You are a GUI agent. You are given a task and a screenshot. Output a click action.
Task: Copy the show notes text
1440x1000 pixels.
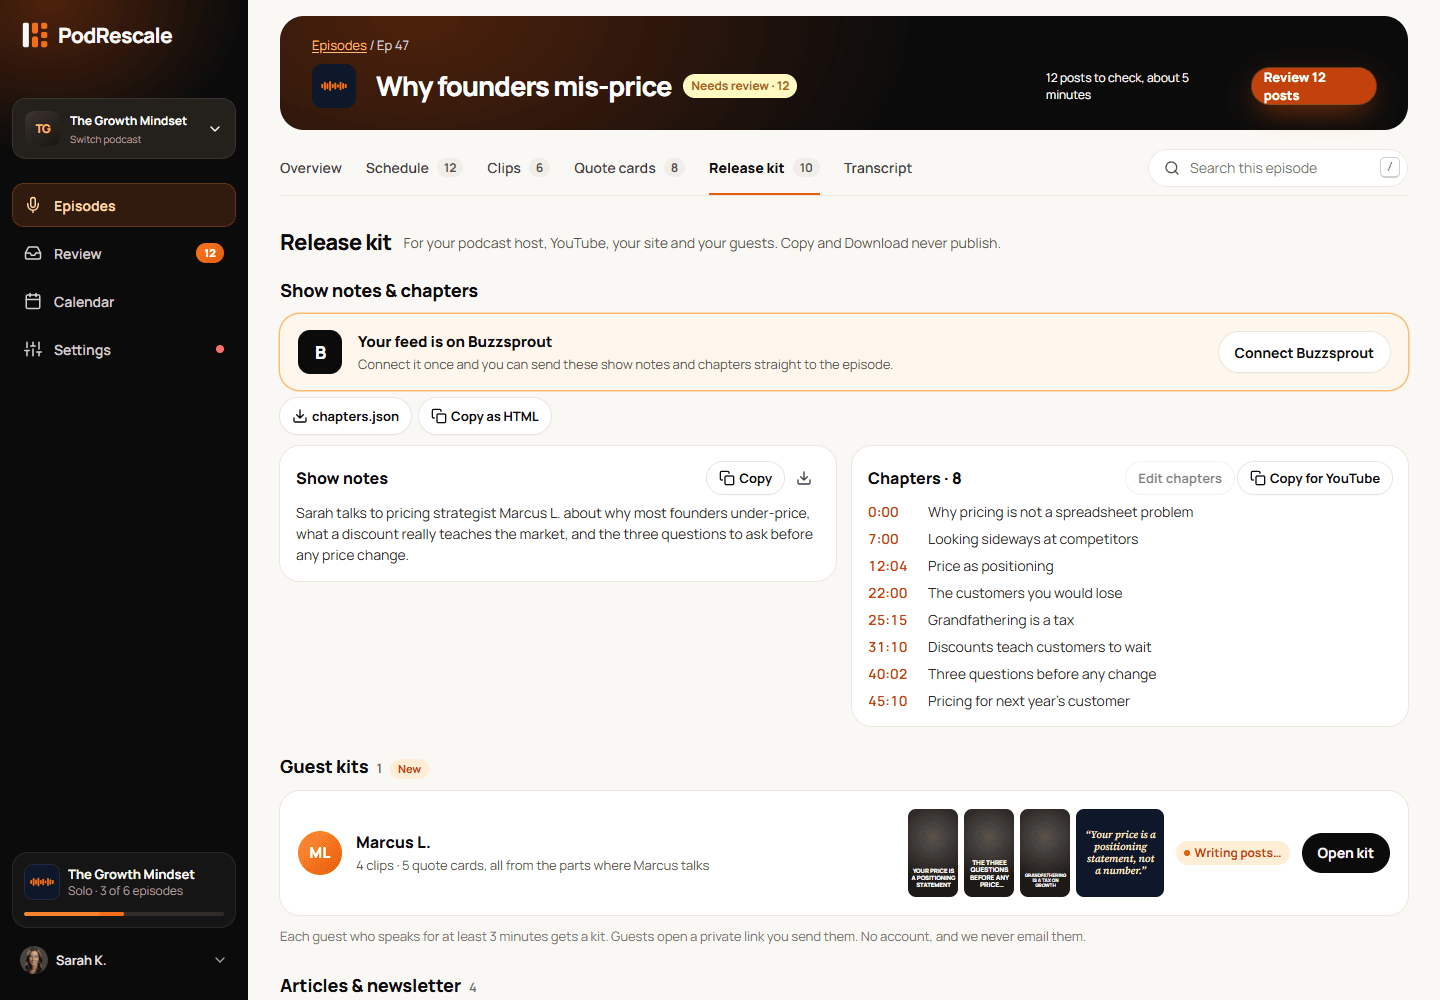point(745,478)
